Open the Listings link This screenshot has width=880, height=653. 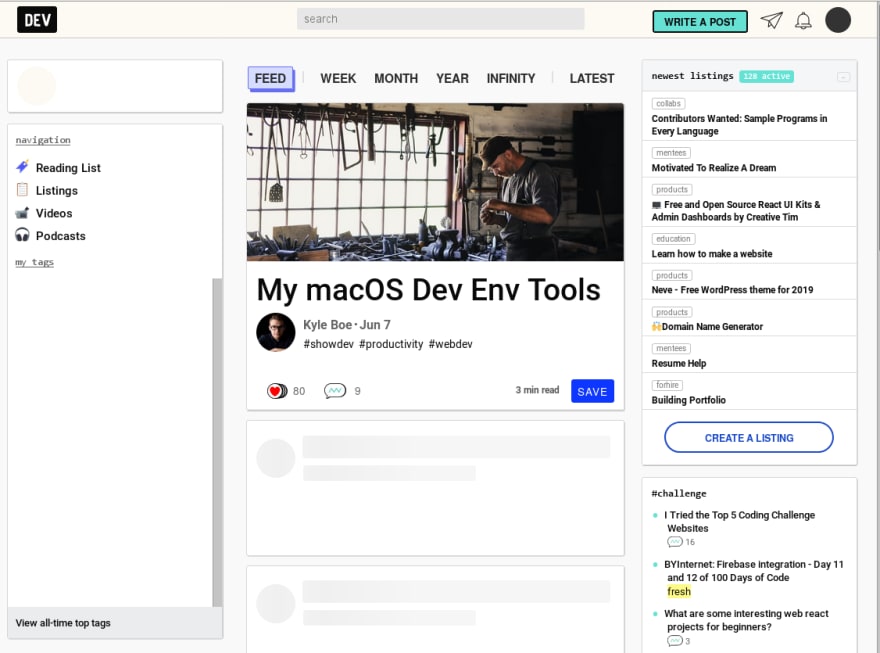pos(57,191)
